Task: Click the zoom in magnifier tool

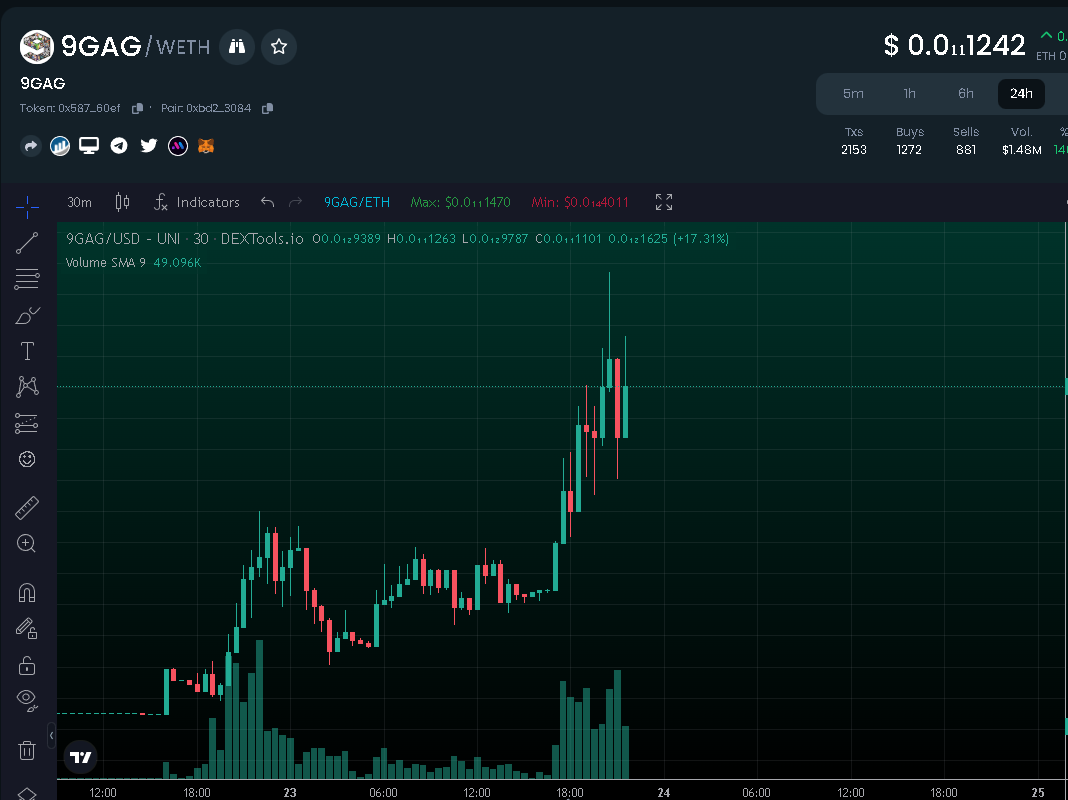Action: (x=27, y=543)
